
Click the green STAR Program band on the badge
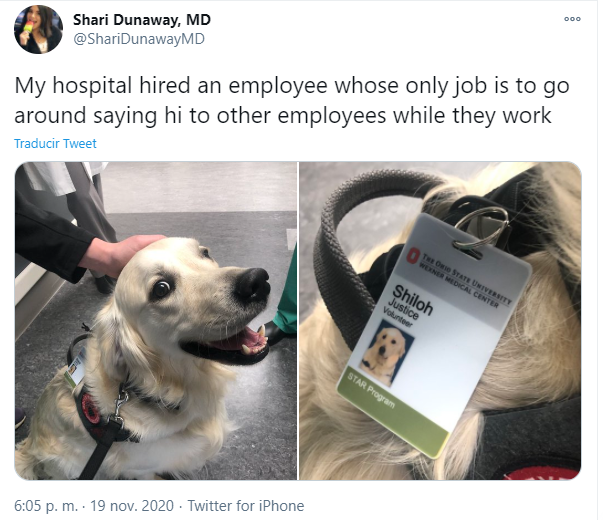(392, 410)
